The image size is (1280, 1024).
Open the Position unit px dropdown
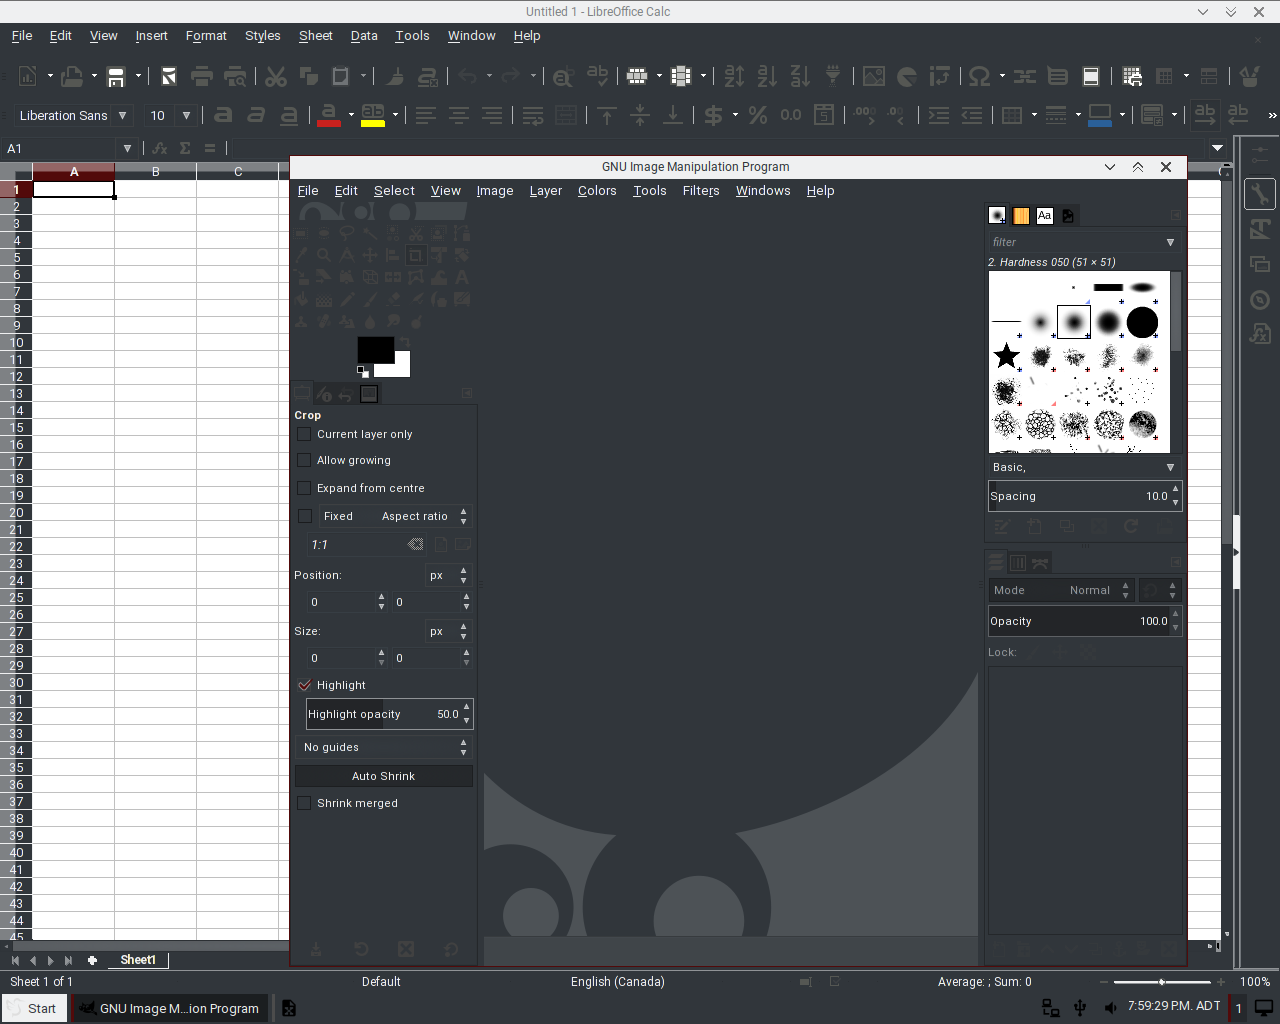pyautogui.click(x=448, y=575)
